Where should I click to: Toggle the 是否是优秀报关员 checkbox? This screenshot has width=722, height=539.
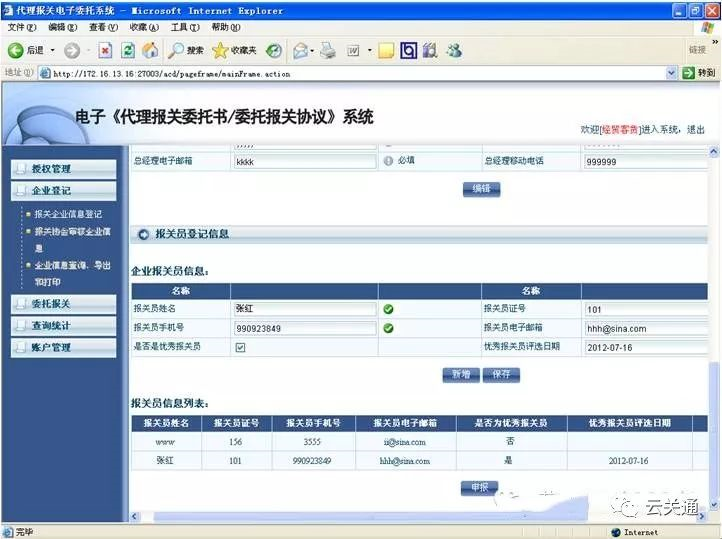[240, 348]
